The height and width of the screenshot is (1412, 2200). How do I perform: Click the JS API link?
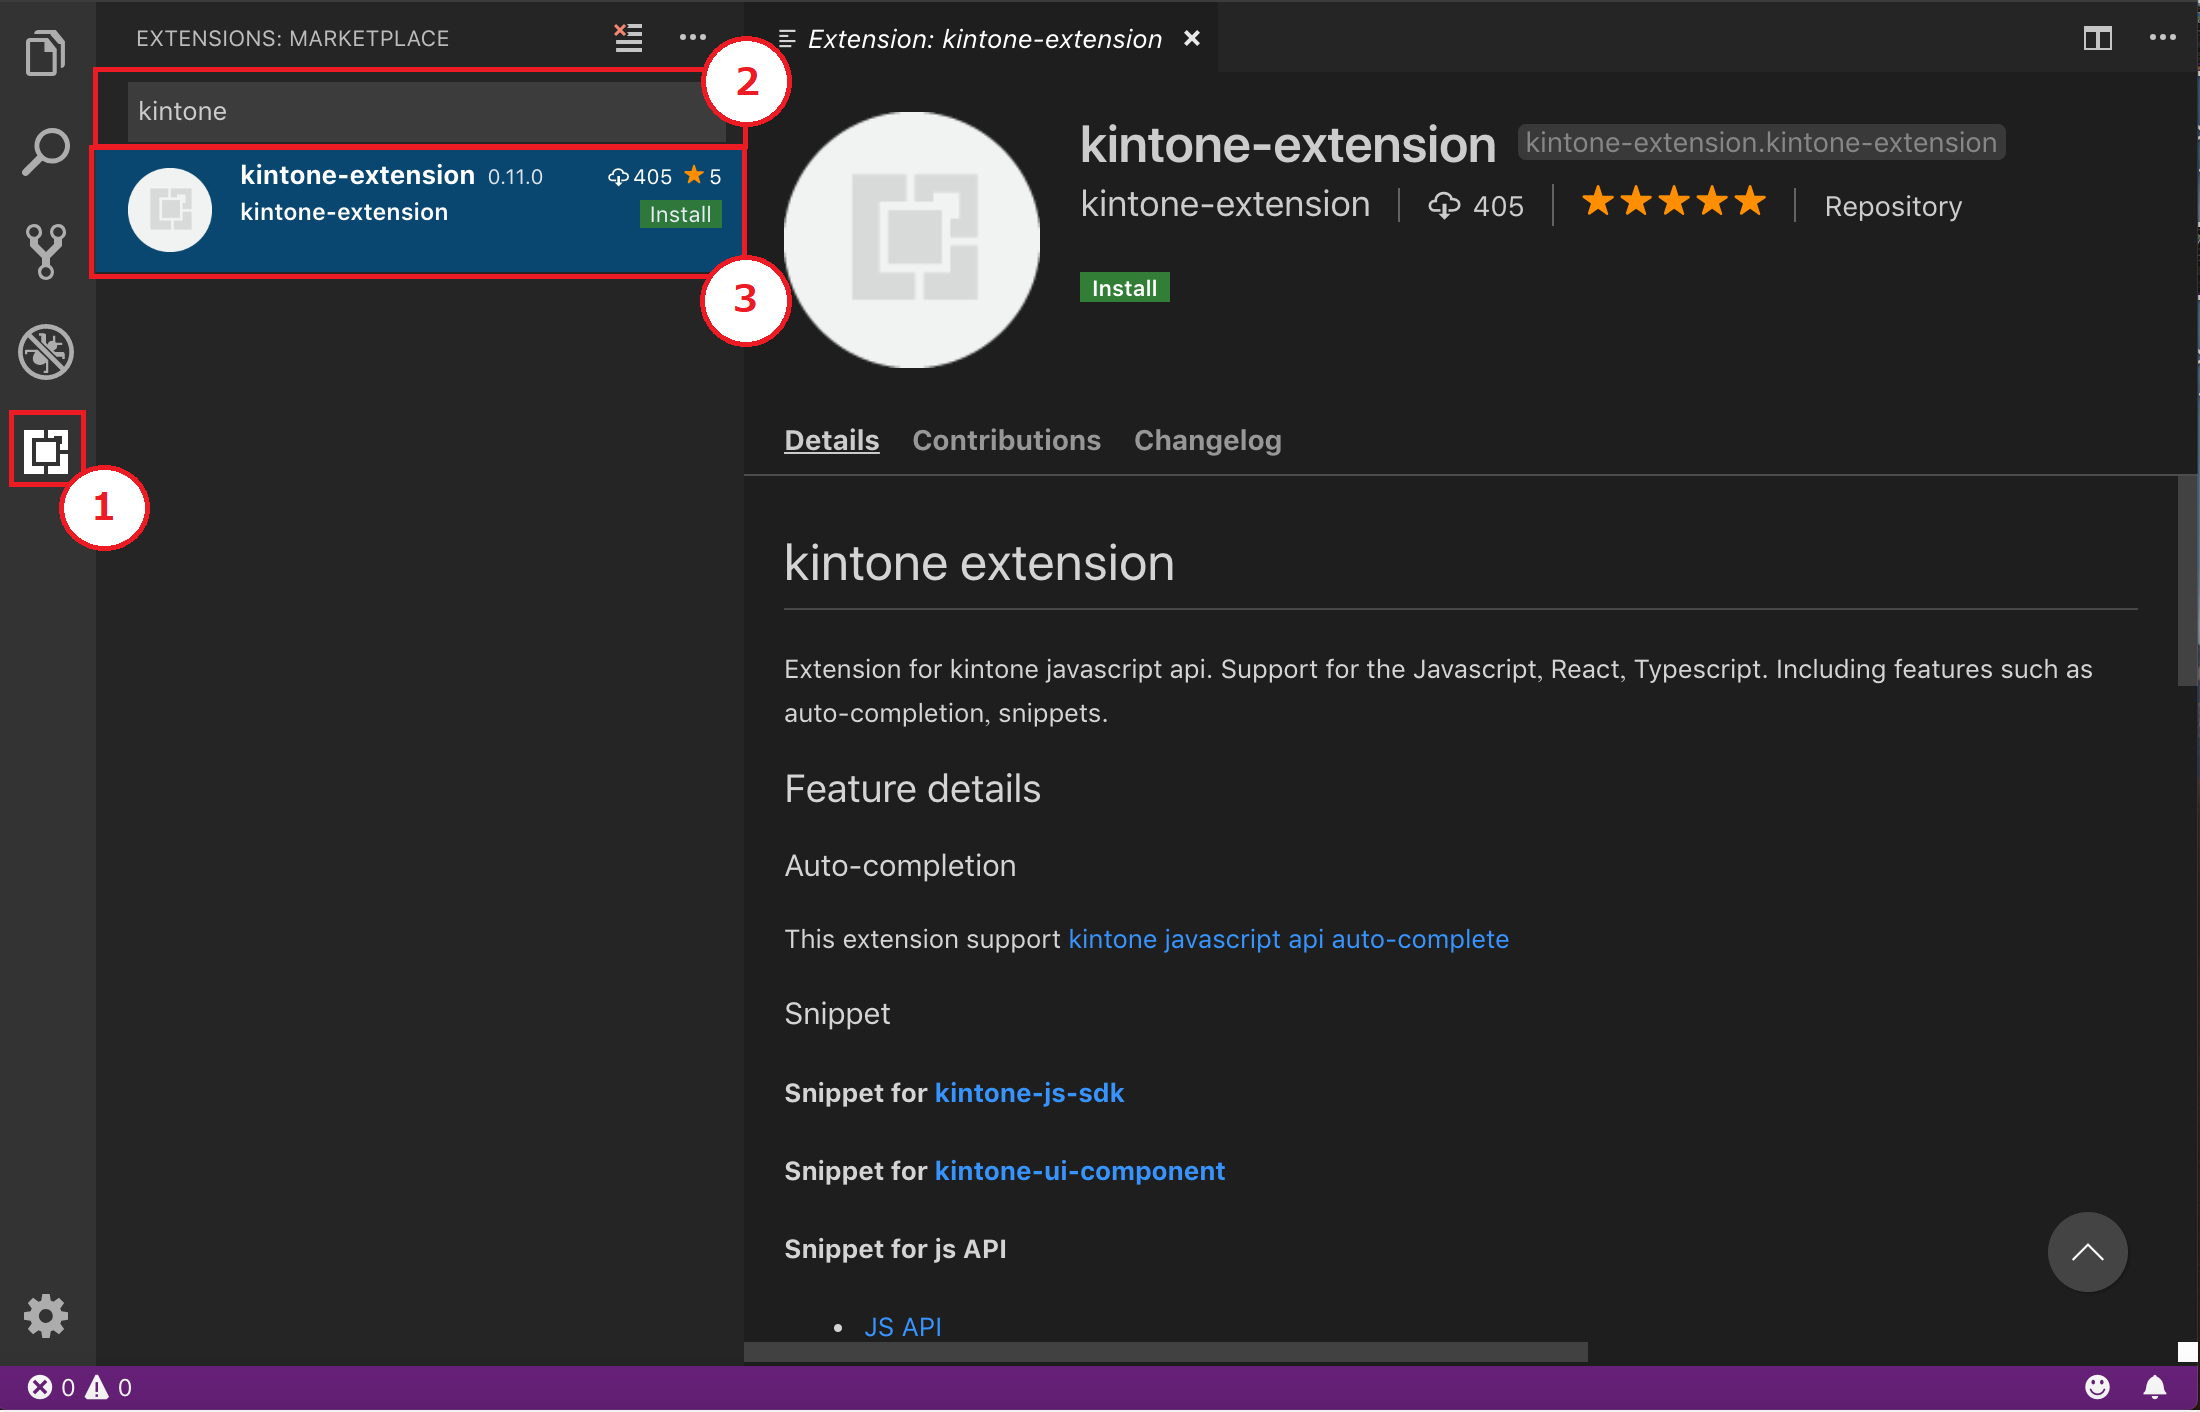(903, 1326)
